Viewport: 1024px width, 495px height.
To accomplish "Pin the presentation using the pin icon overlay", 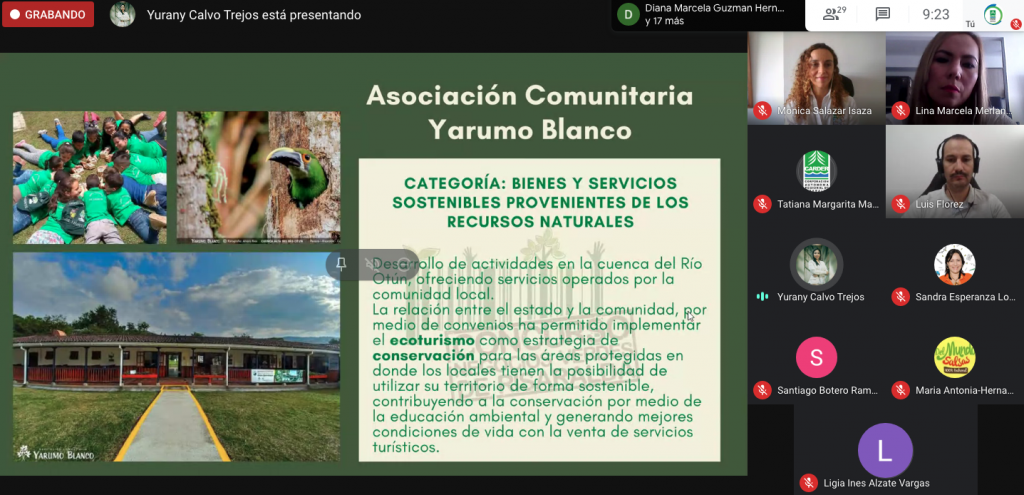I will click(x=341, y=264).
